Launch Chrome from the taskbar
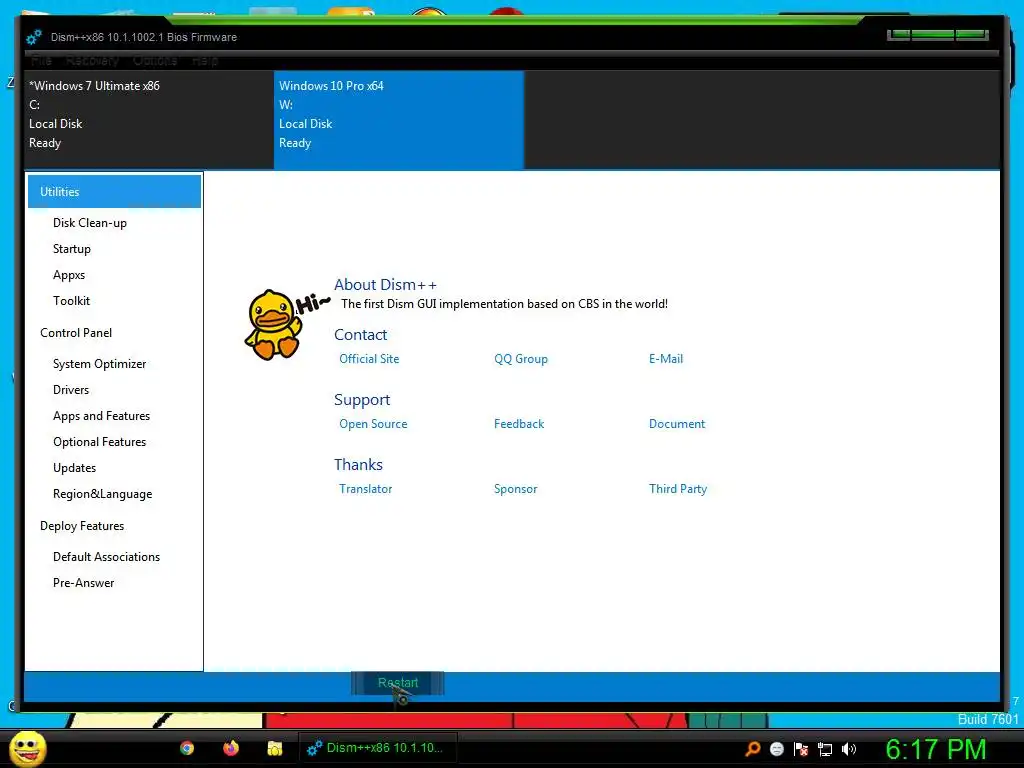This screenshot has height=768, width=1024. click(187, 748)
